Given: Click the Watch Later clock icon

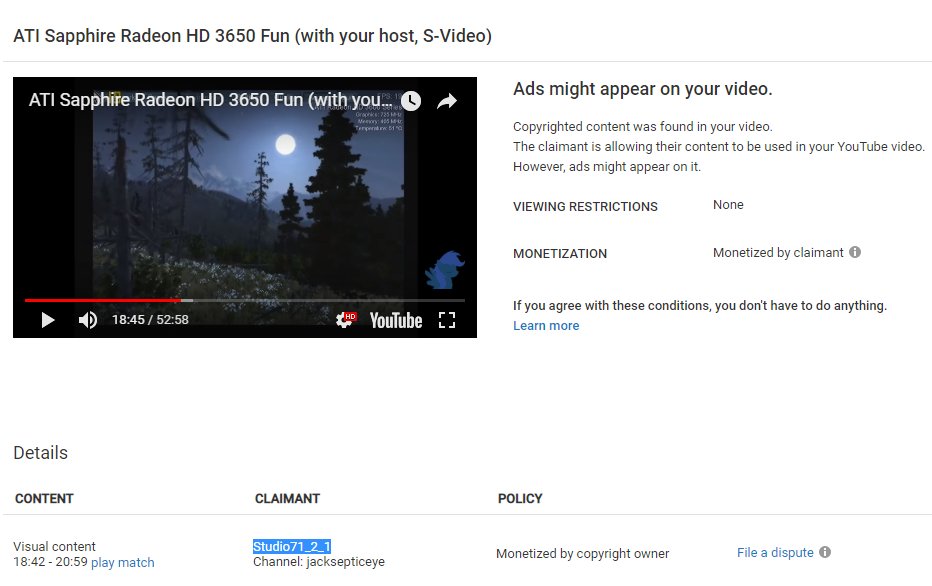Looking at the screenshot, I should (411, 101).
